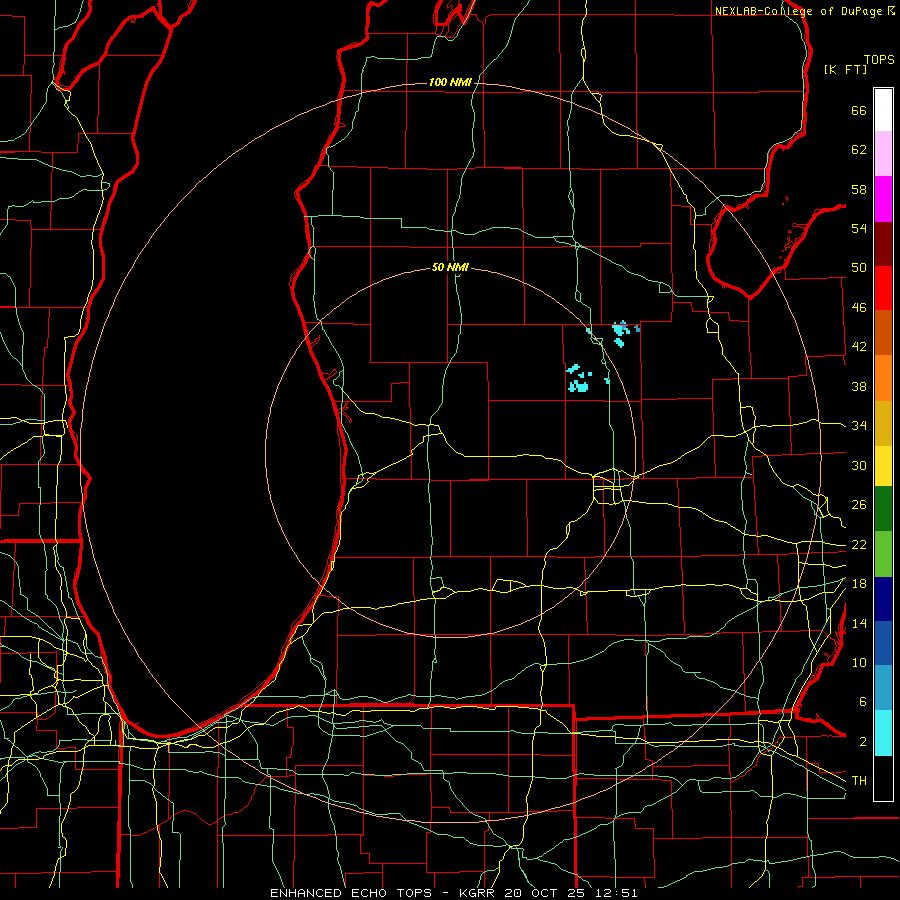
Task: Select the 46 value on the tops scale
Action: (859, 308)
